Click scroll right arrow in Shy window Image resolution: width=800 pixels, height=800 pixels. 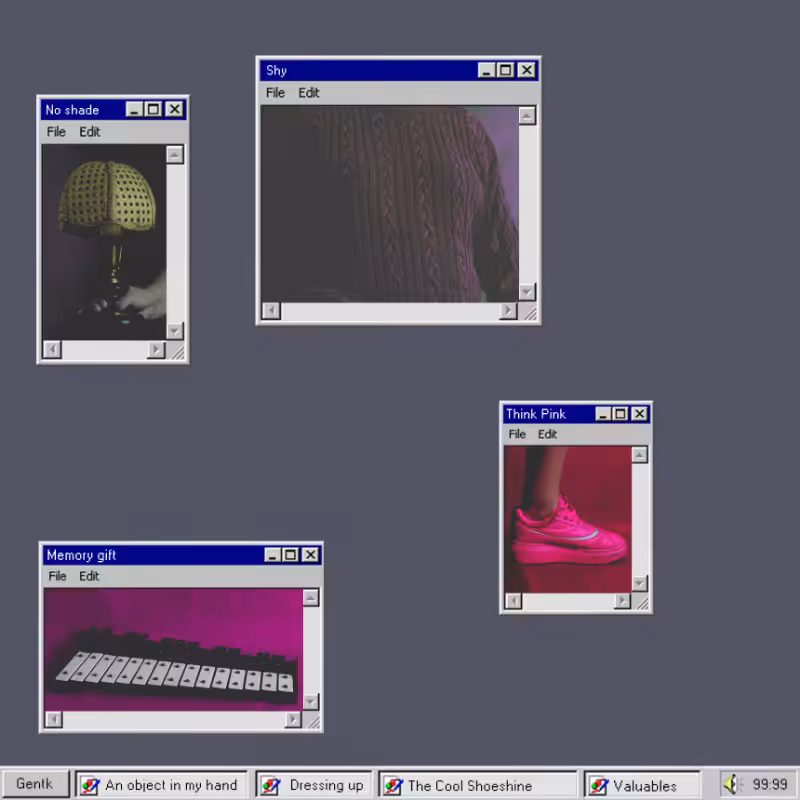click(x=508, y=310)
